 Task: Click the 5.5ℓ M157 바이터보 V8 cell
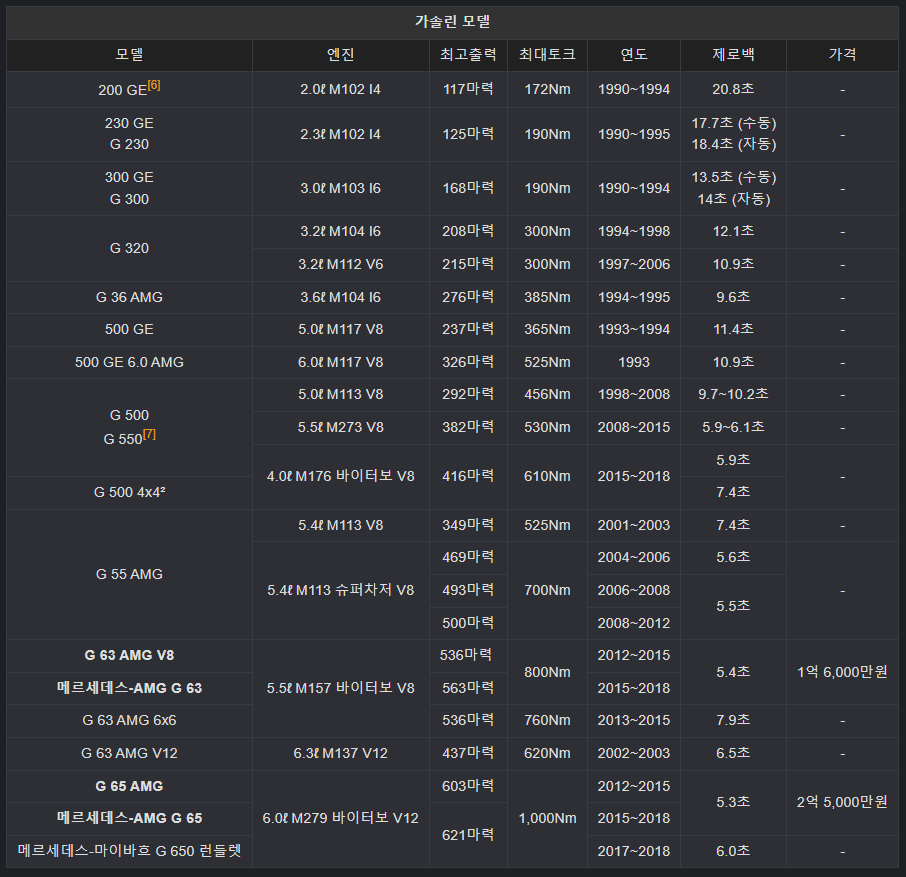click(x=340, y=688)
